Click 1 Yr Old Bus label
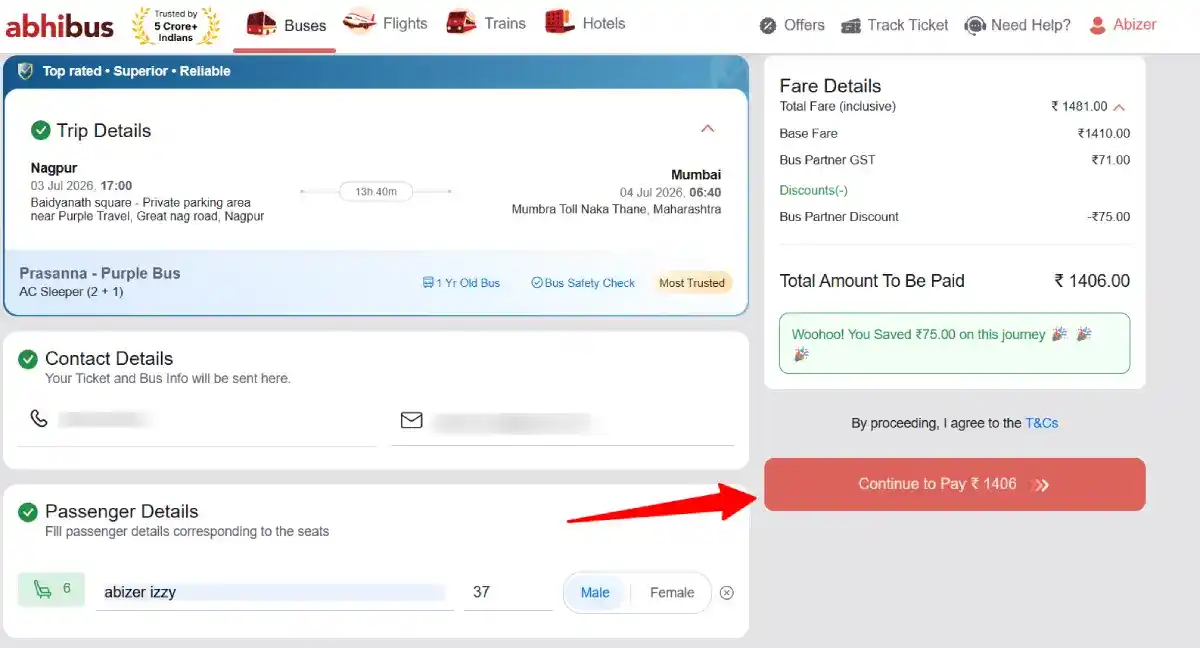The image size is (1200, 648). (x=468, y=283)
